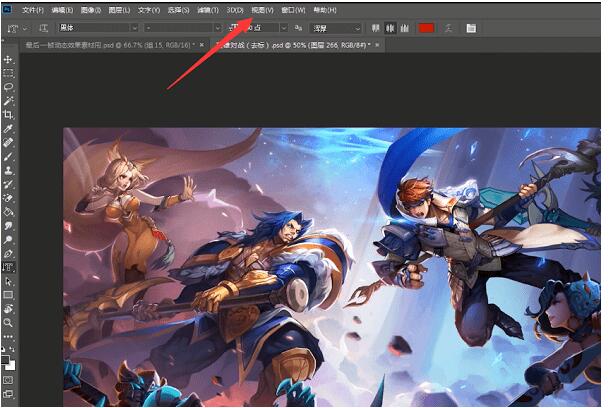Screen dimensions: 609x408
Task: Open the Edit Toolbar three-dots button
Action: pos(8,337)
